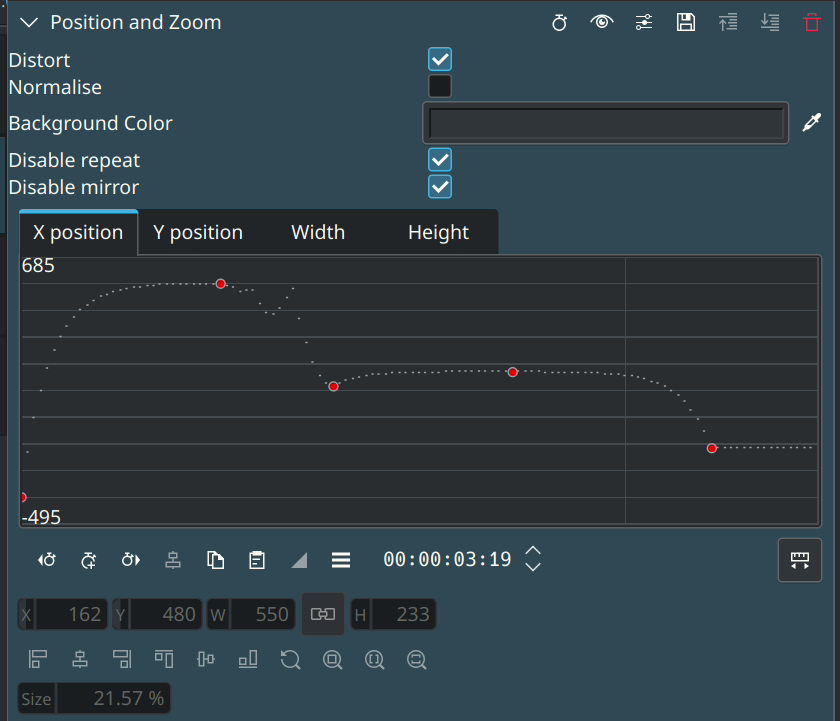
Task: Enable the Normalise checkbox
Action: click(x=440, y=86)
